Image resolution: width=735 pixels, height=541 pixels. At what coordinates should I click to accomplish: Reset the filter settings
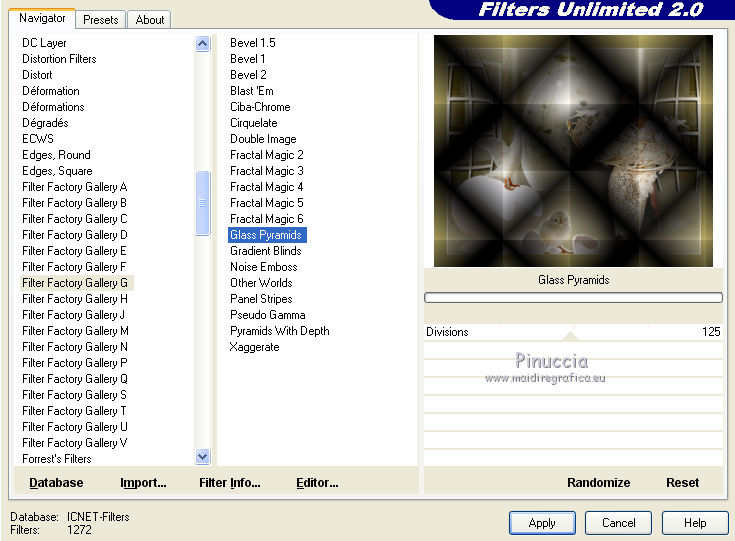click(x=682, y=482)
